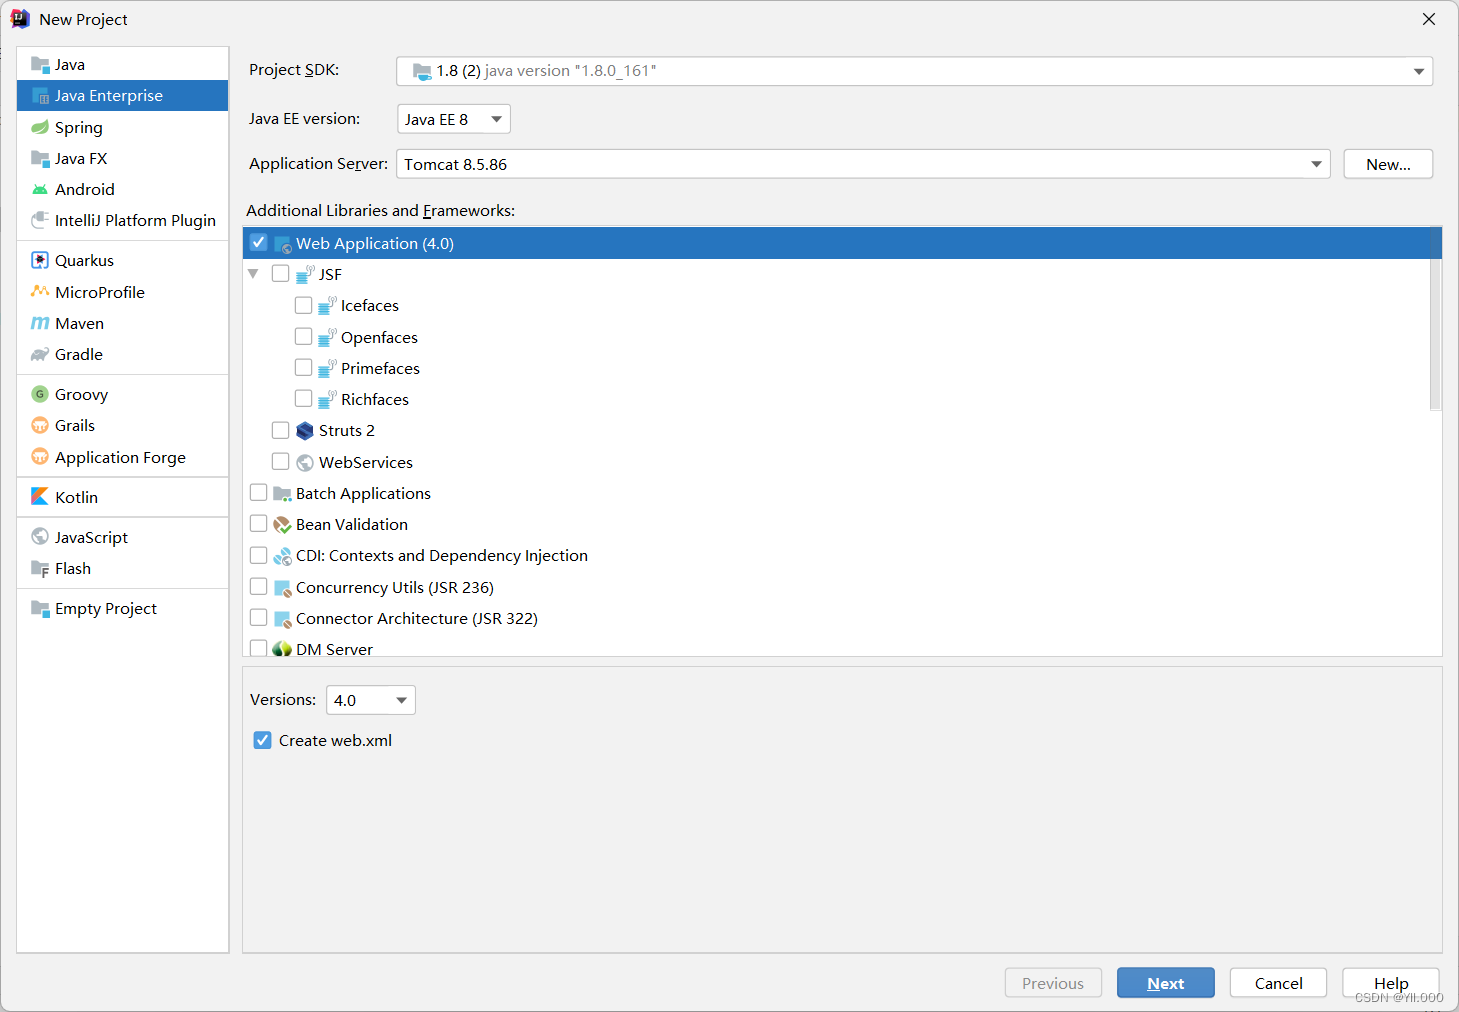Click the Quarkus icon
The image size is (1459, 1012).
[x=40, y=260]
